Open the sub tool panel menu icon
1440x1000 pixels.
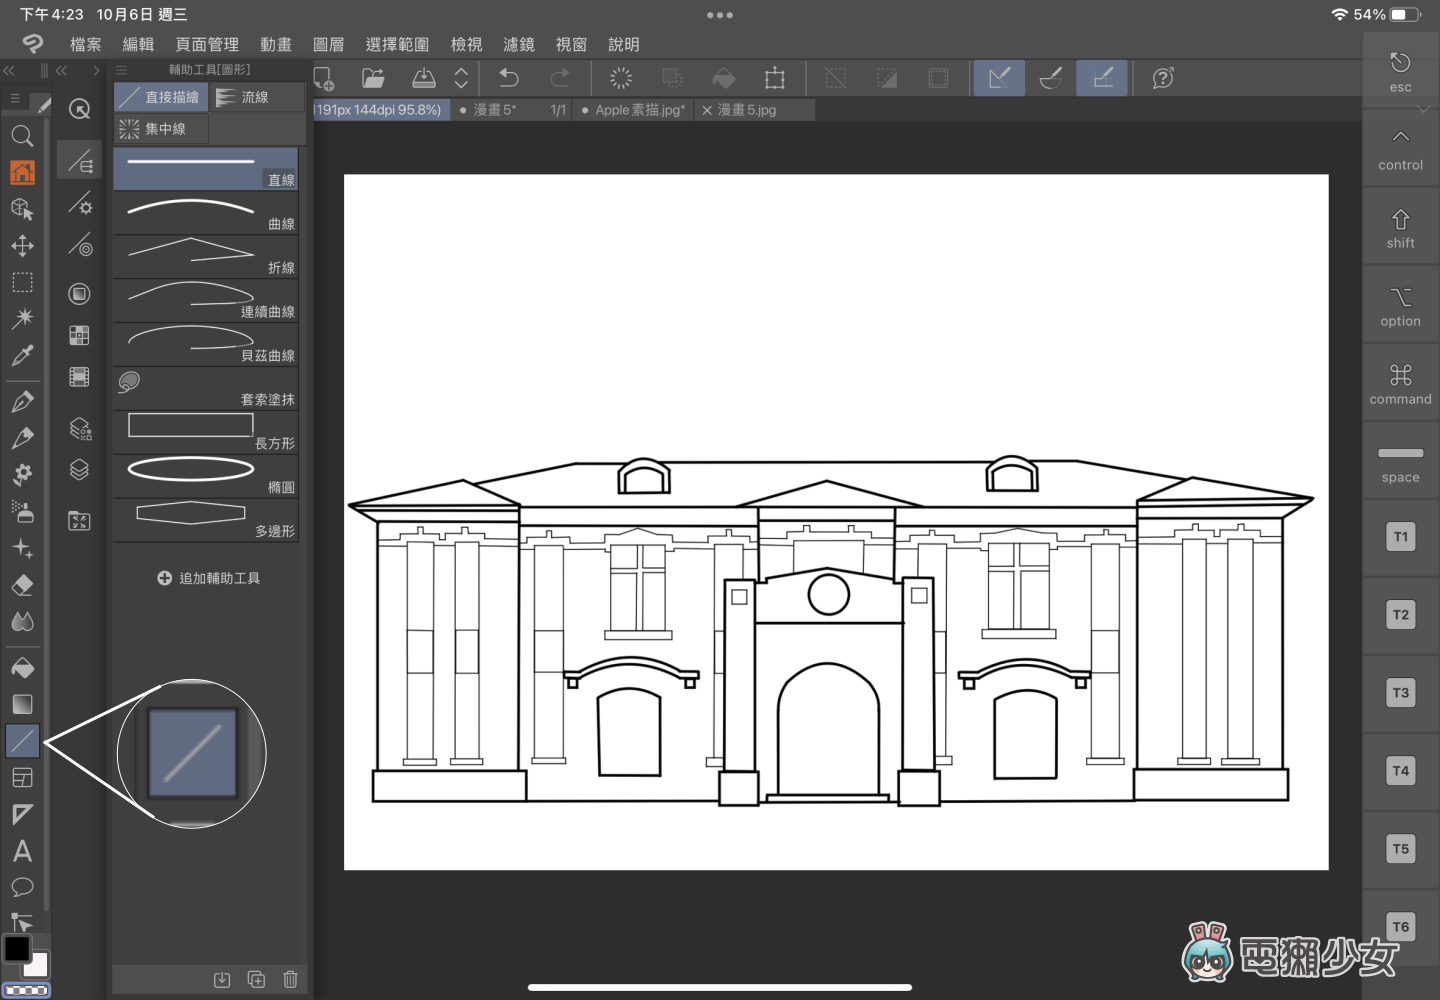[122, 70]
